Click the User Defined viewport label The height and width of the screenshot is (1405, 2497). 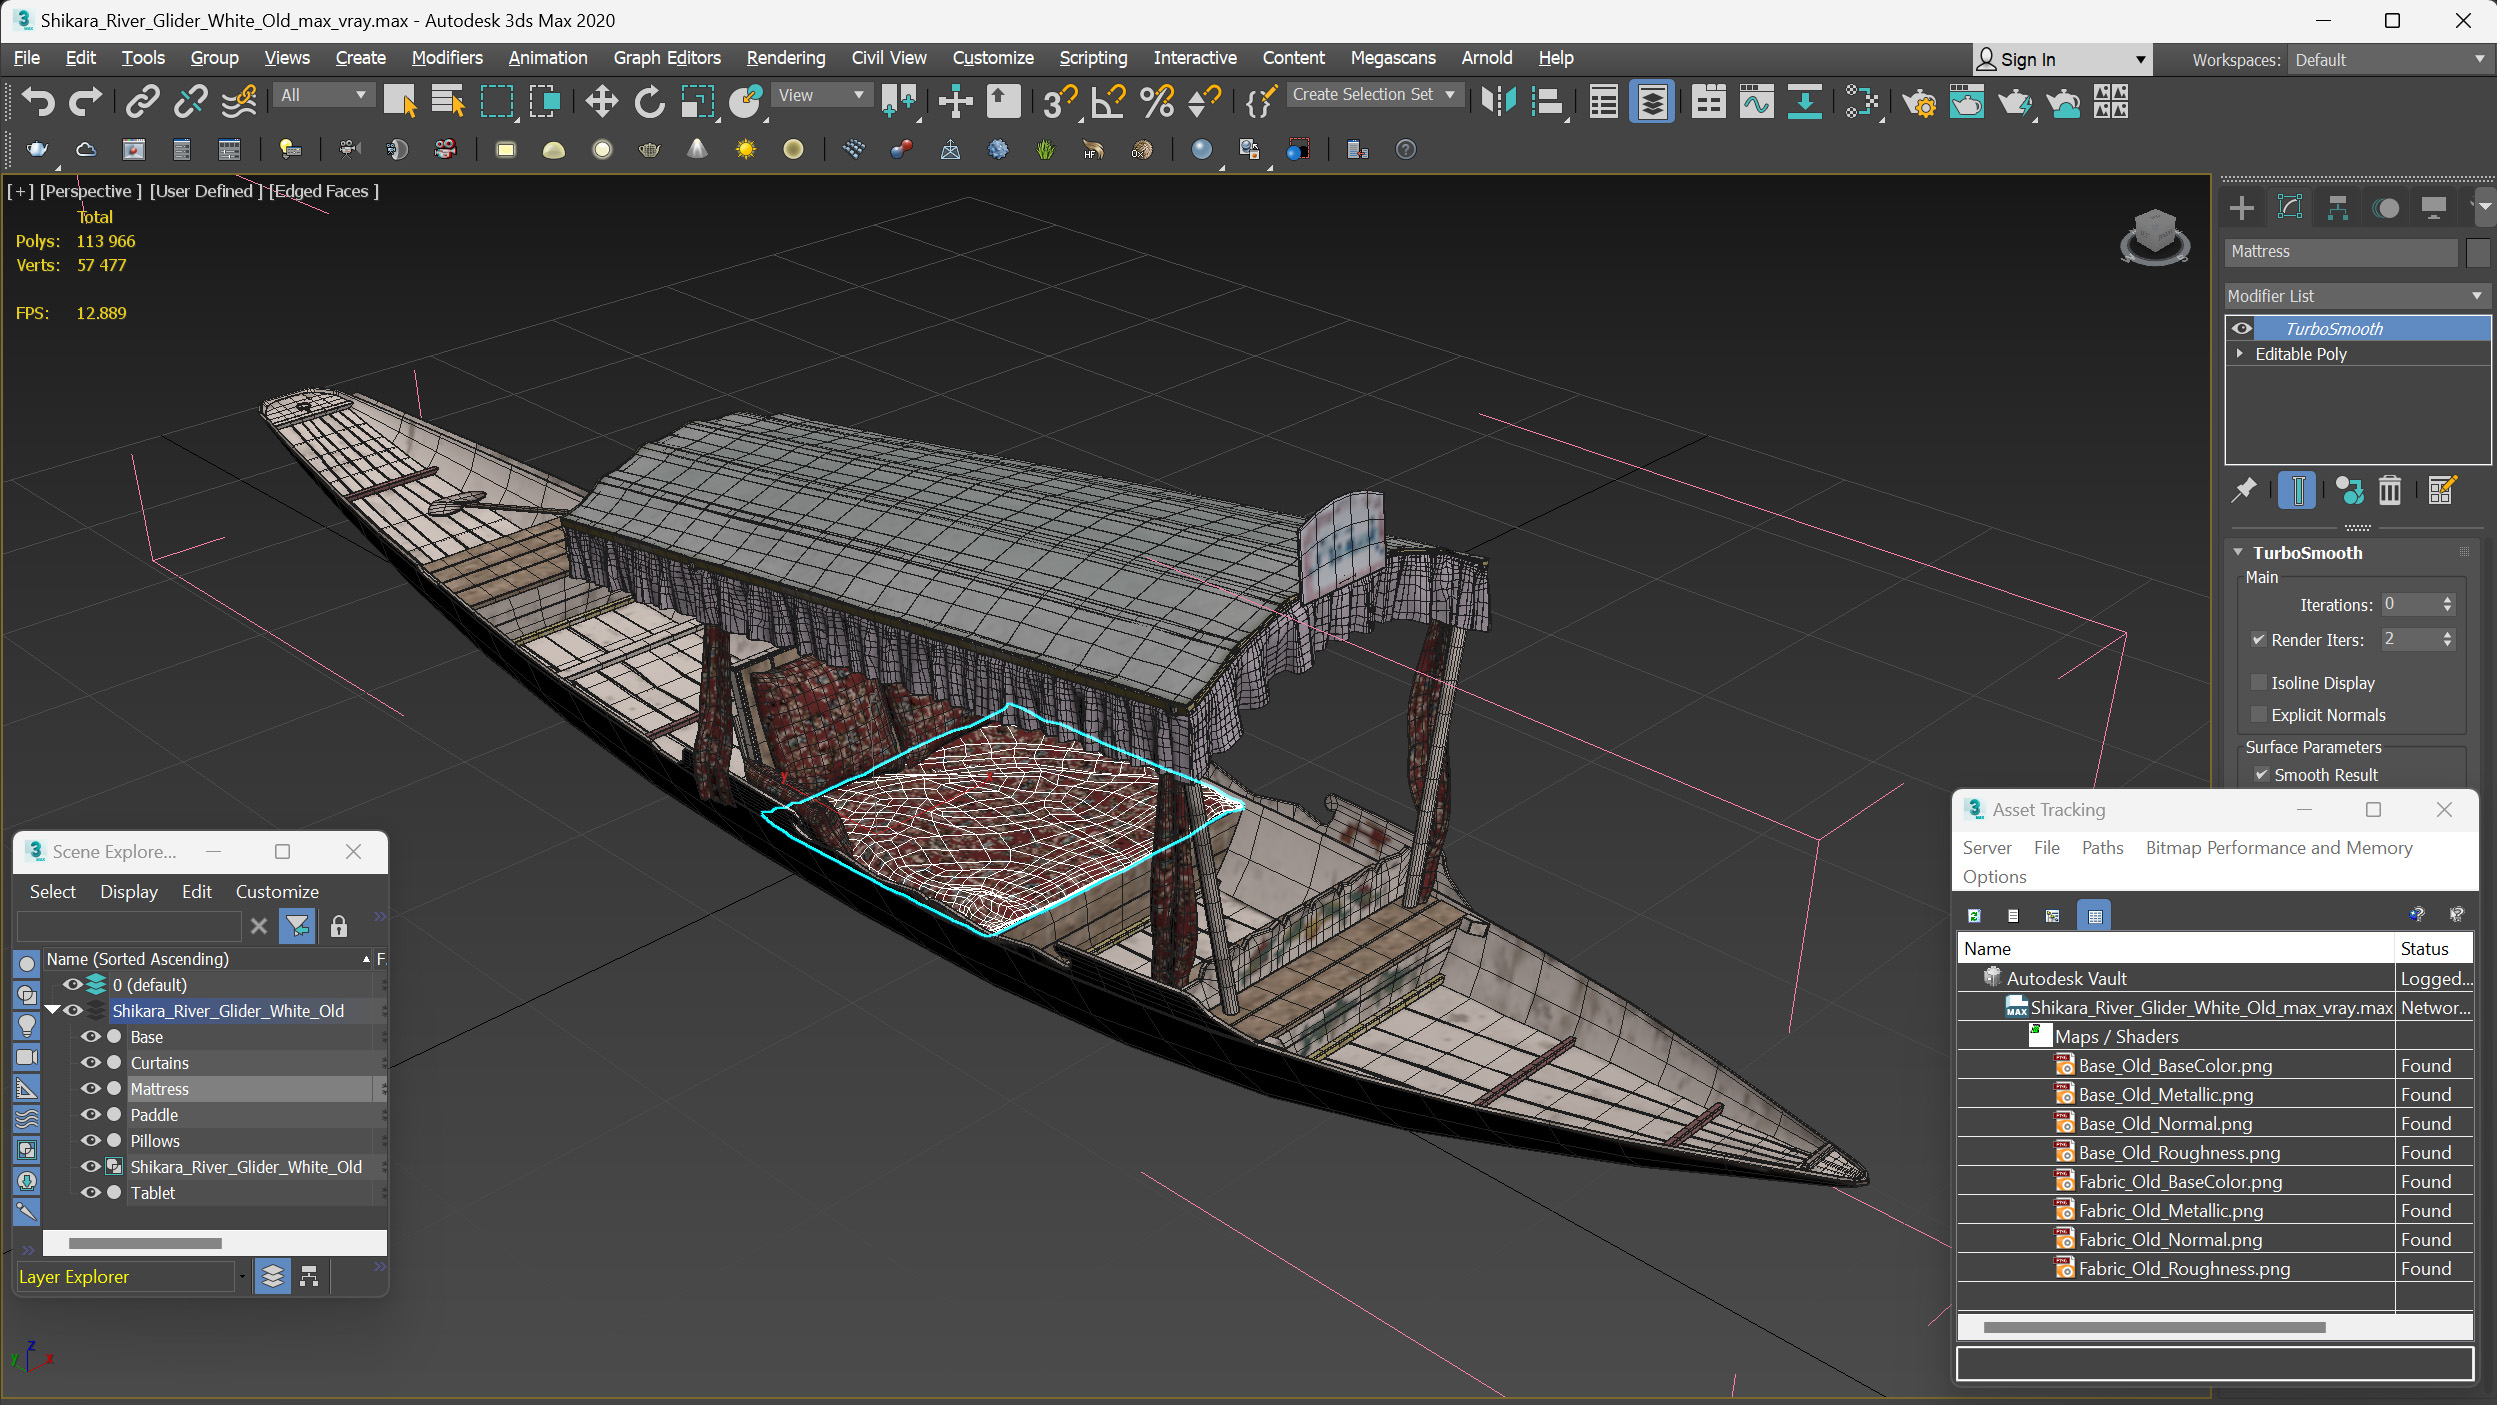(205, 191)
